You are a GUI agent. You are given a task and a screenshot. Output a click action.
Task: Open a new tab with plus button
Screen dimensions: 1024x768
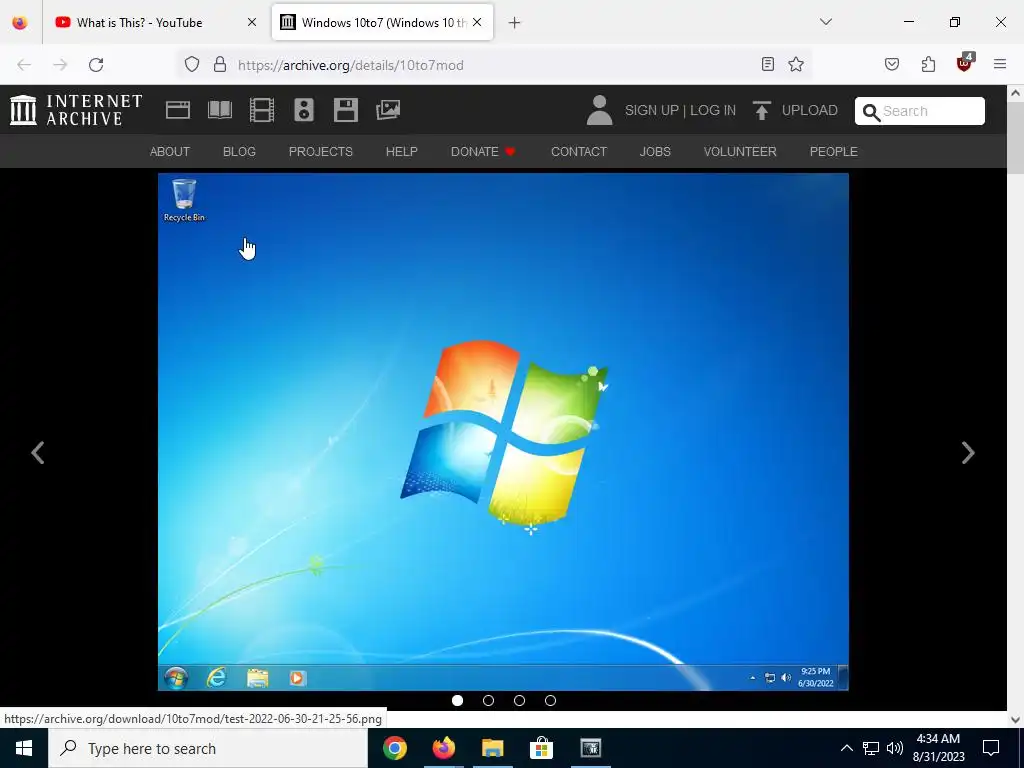515,23
